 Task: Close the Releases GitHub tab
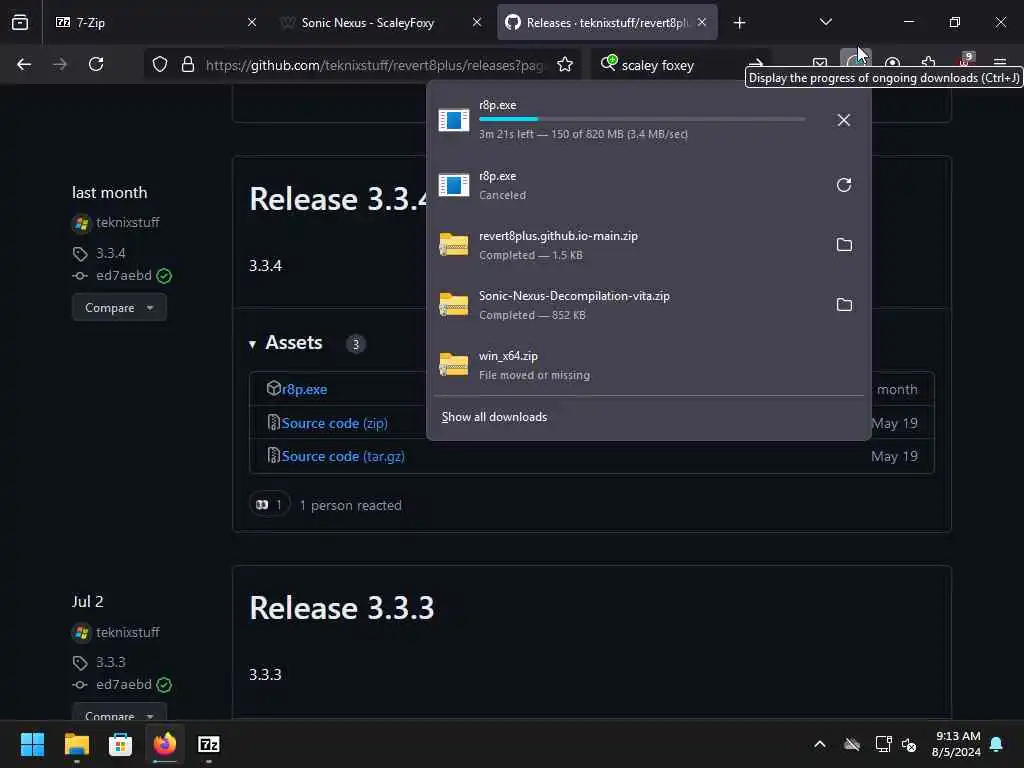[702, 22]
